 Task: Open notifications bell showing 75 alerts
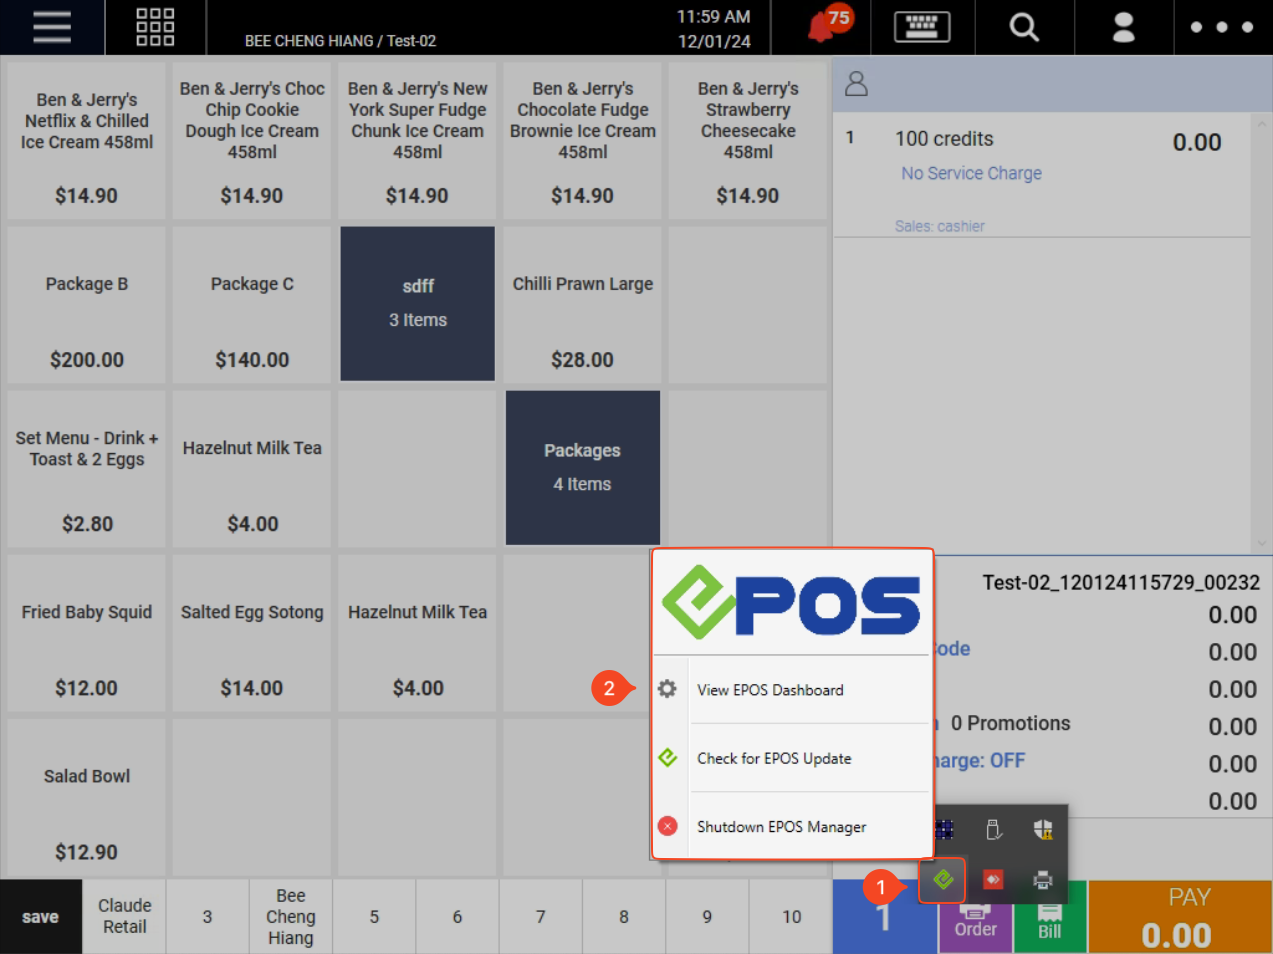click(x=828, y=25)
